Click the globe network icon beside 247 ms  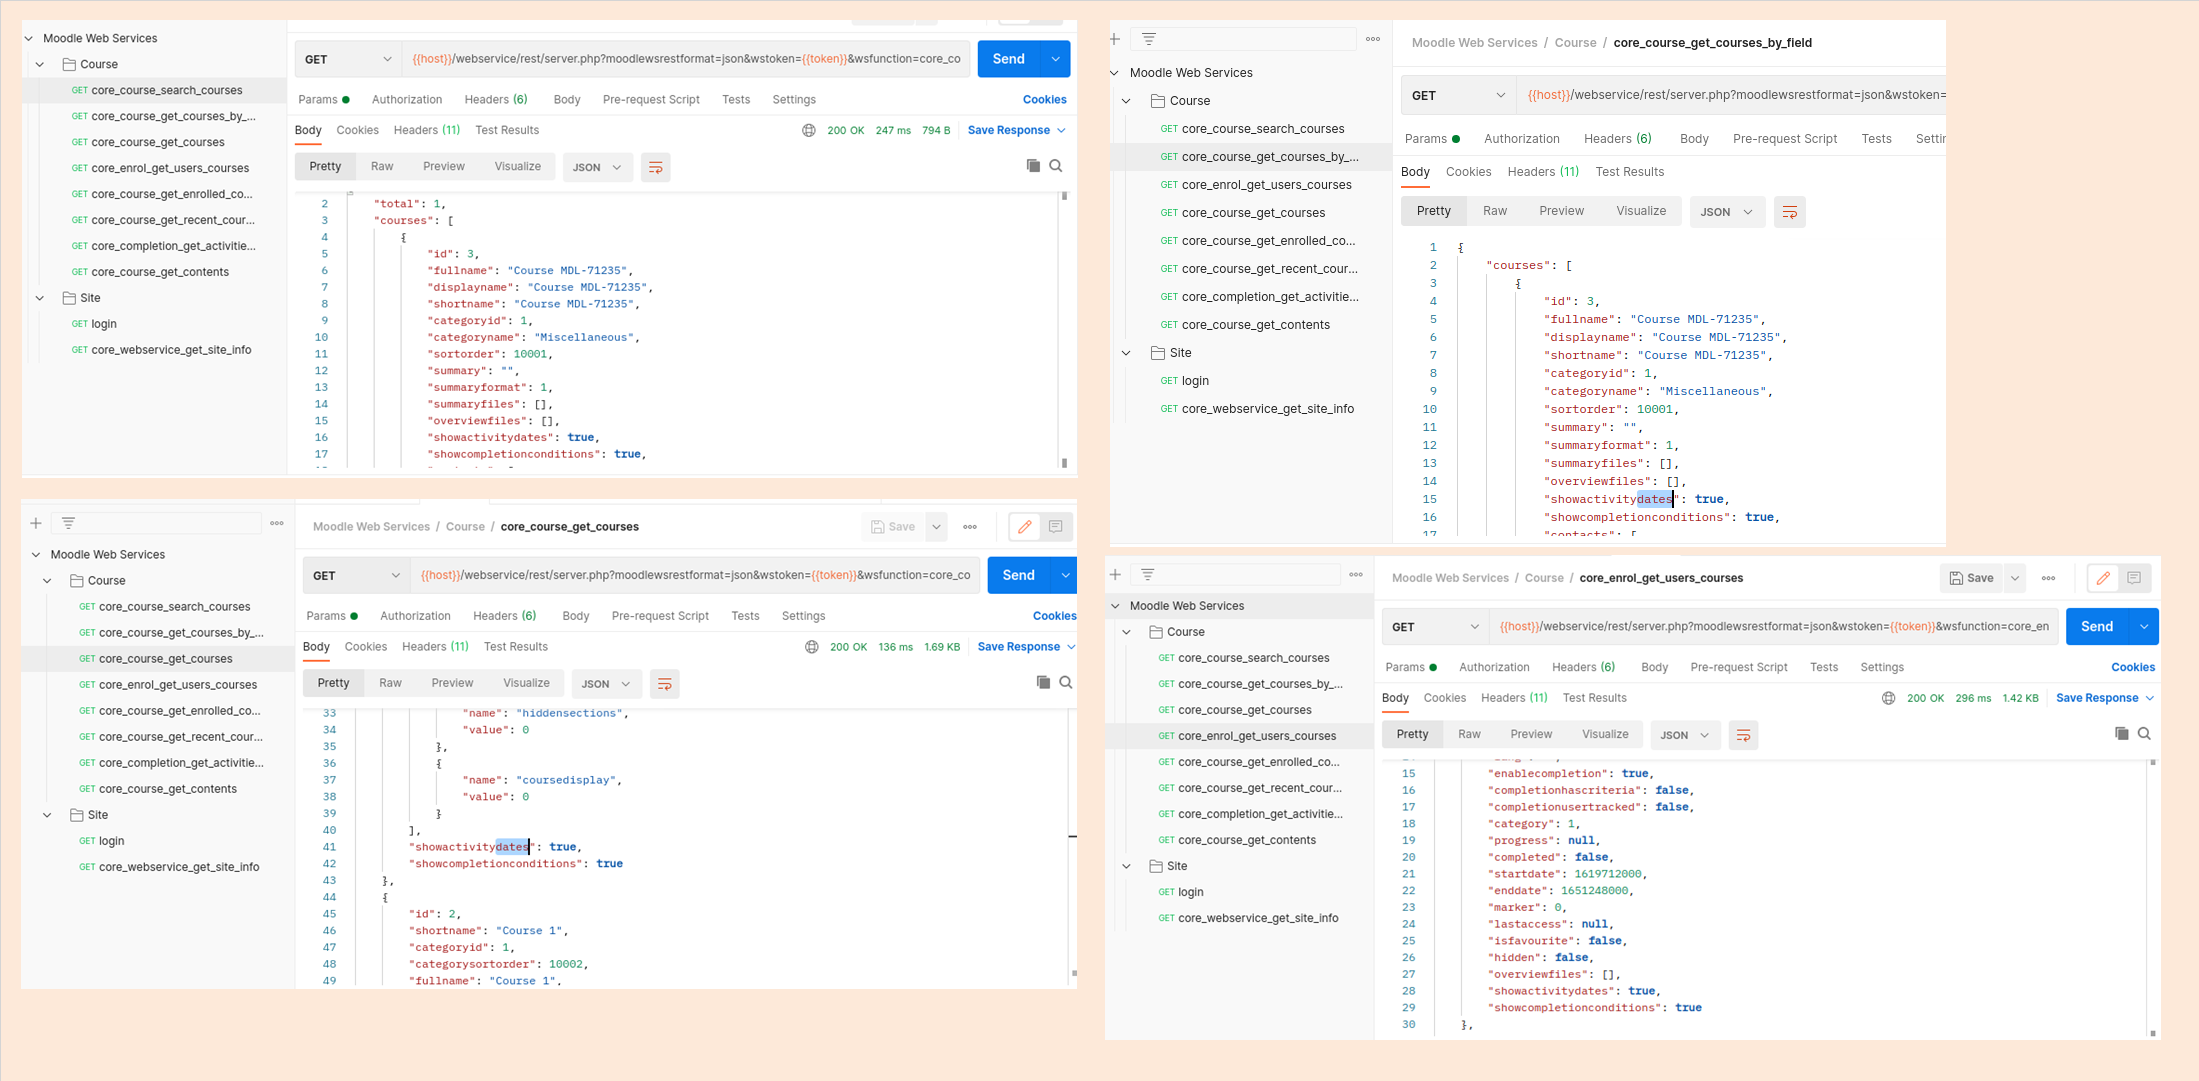(809, 130)
